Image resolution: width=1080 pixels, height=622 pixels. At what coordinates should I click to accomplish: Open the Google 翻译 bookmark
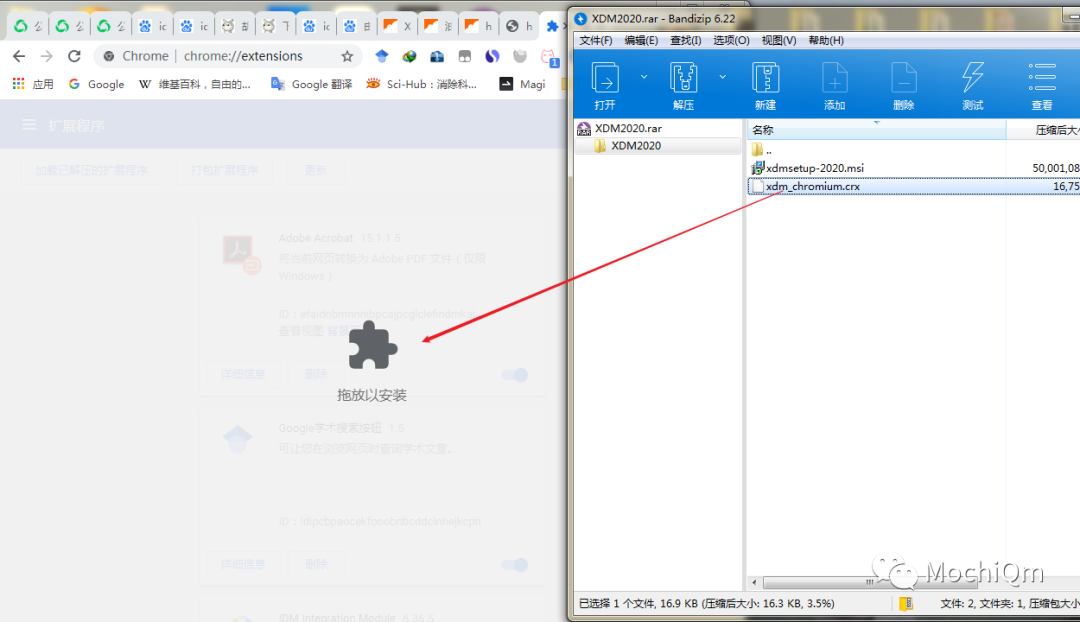pyautogui.click(x=312, y=84)
